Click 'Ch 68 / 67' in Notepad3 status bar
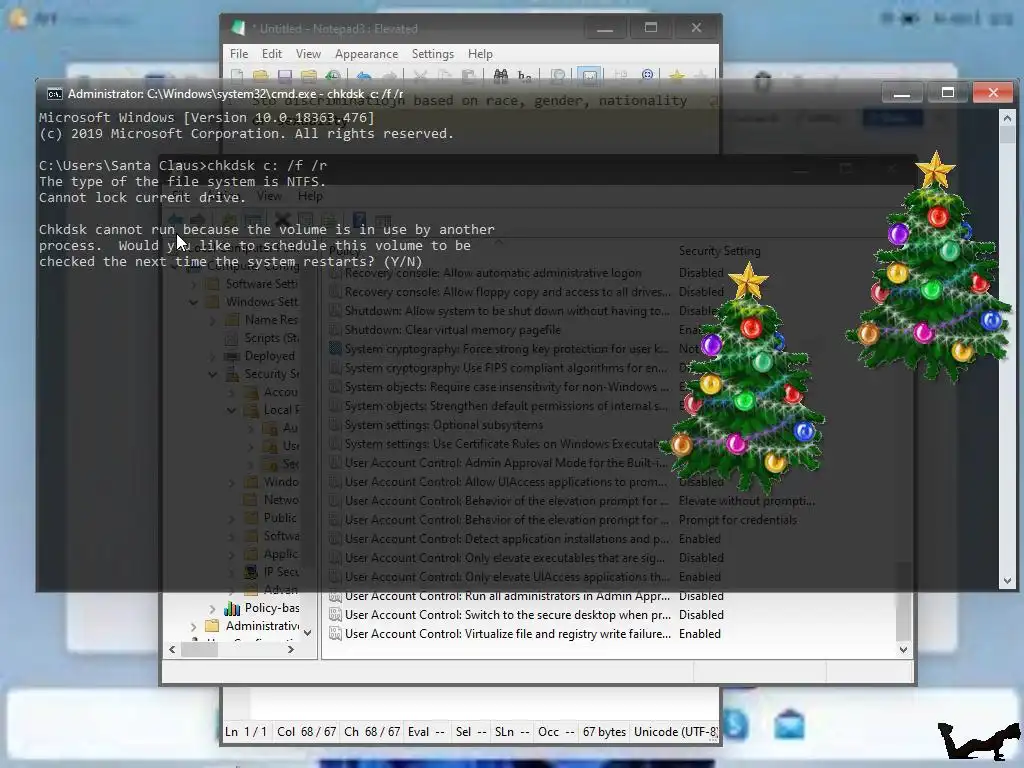 click(x=372, y=731)
